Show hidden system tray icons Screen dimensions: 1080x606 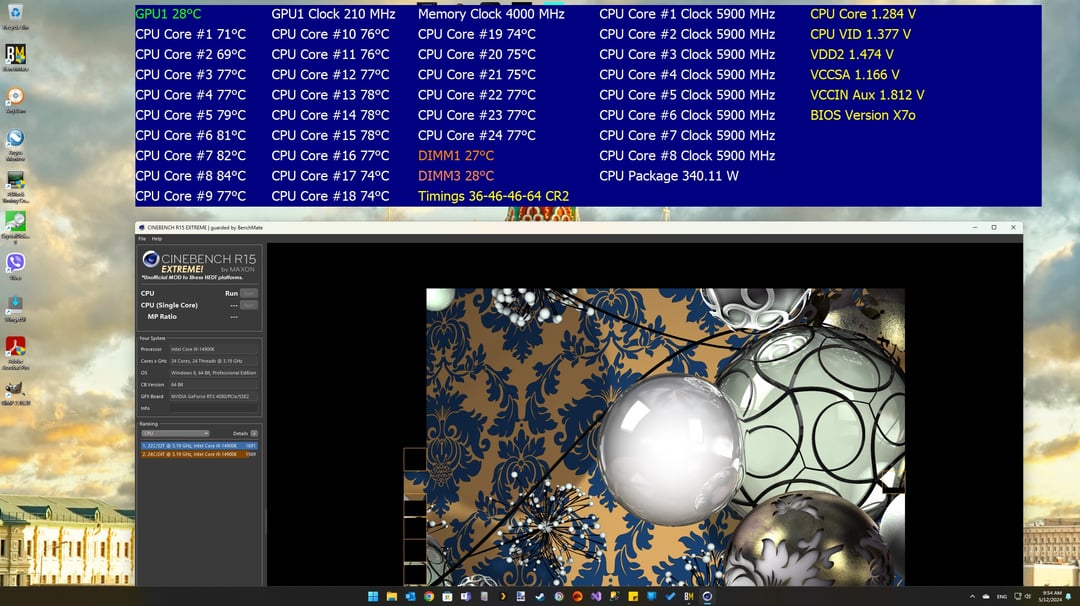[x=973, y=596]
